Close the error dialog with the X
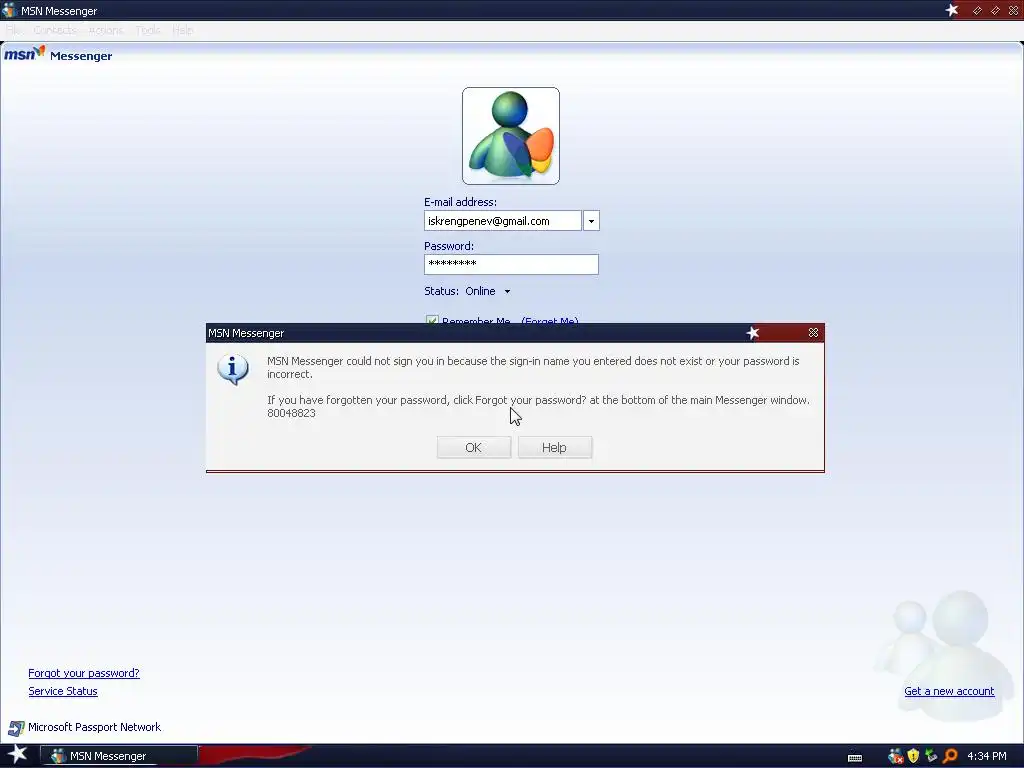Image resolution: width=1024 pixels, height=768 pixels. [813, 332]
